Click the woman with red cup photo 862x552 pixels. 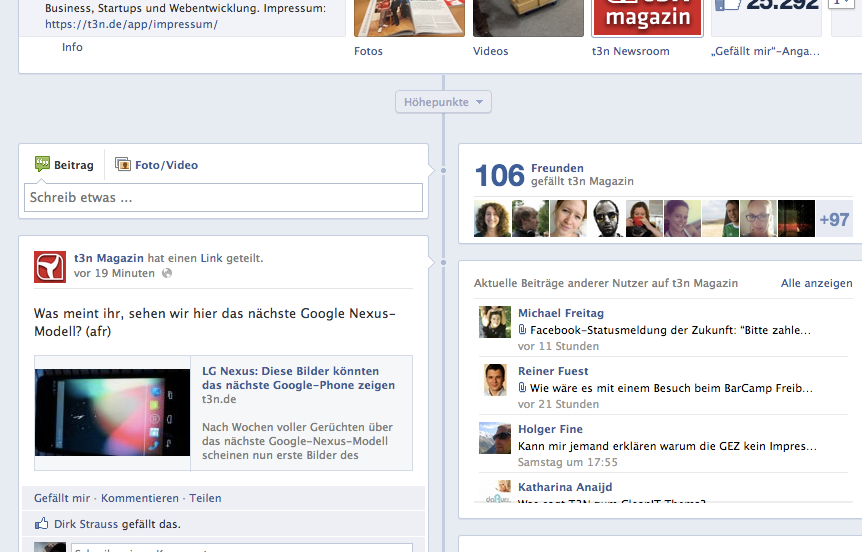[x=644, y=218]
